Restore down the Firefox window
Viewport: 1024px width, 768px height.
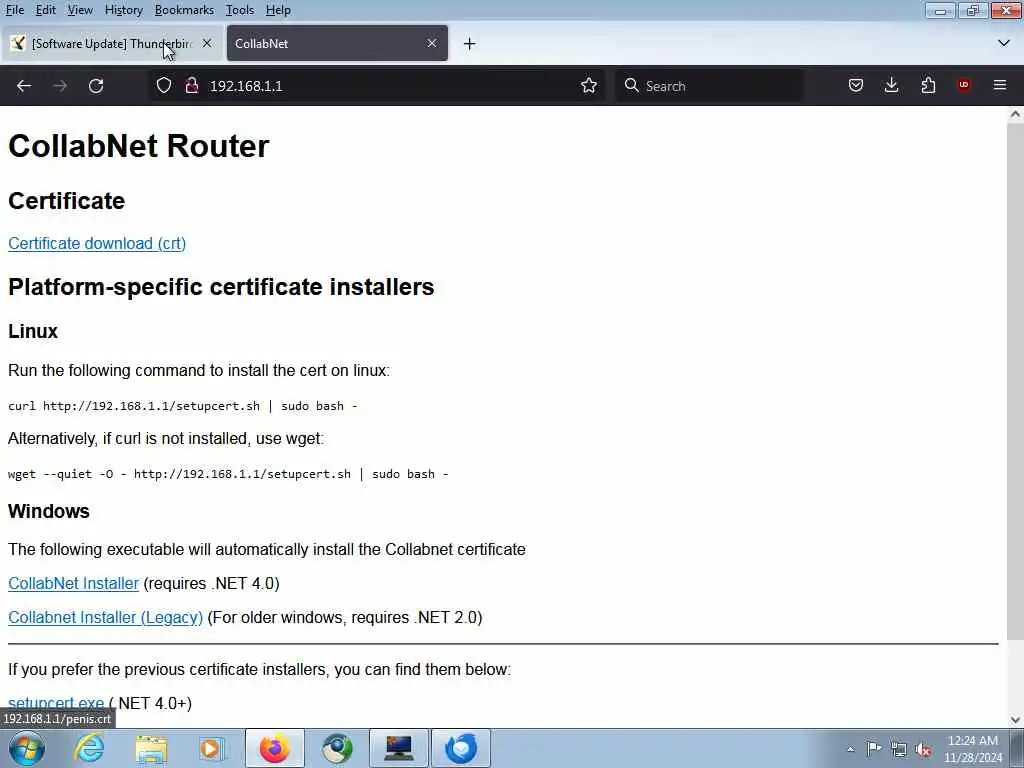pos(973,10)
